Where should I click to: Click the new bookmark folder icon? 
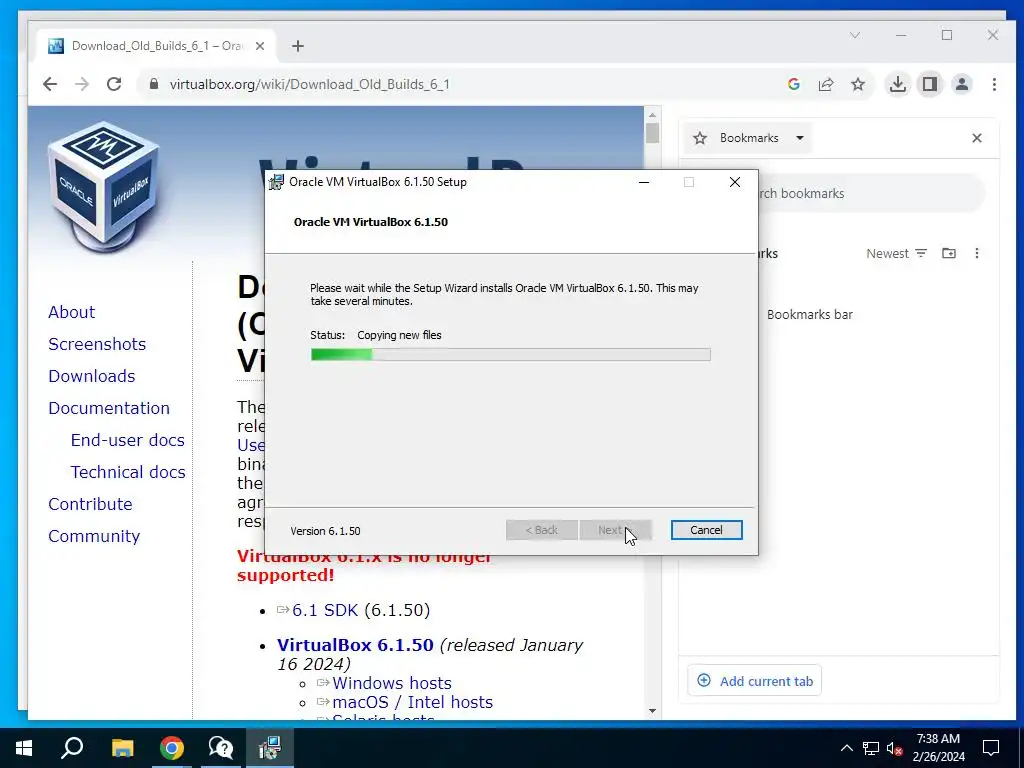(x=949, y=253)
